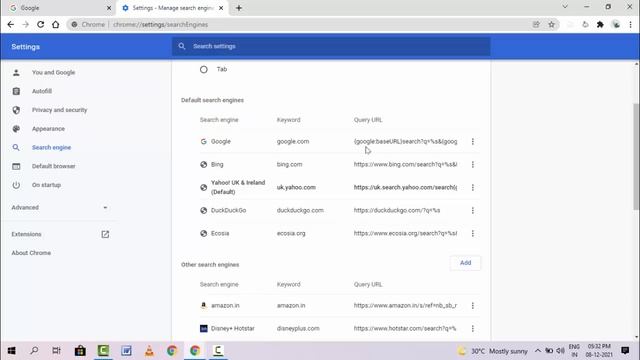640x360 pixels.
Task: Click the profile avatar icon
Action: (616, 24)
